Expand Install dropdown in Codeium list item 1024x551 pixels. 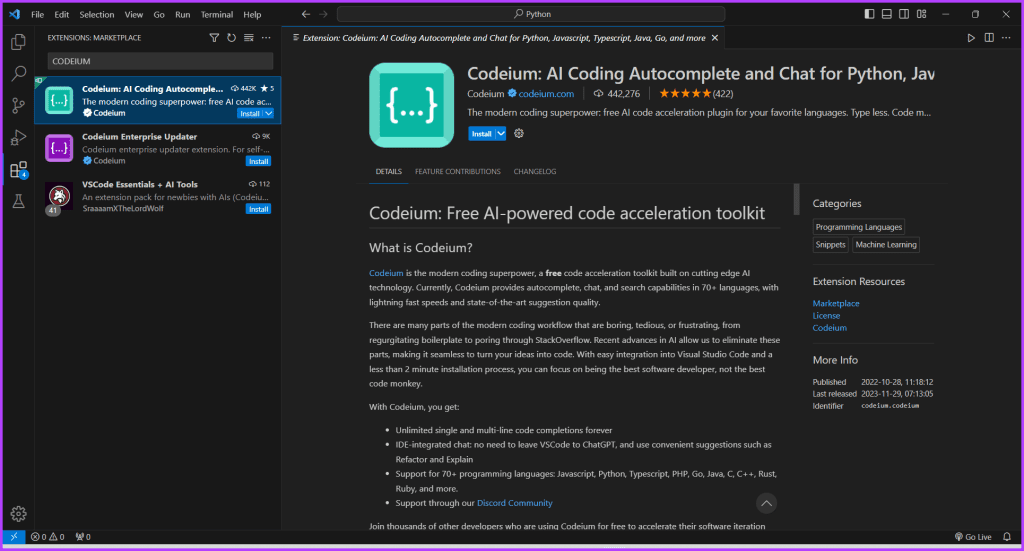268,114
